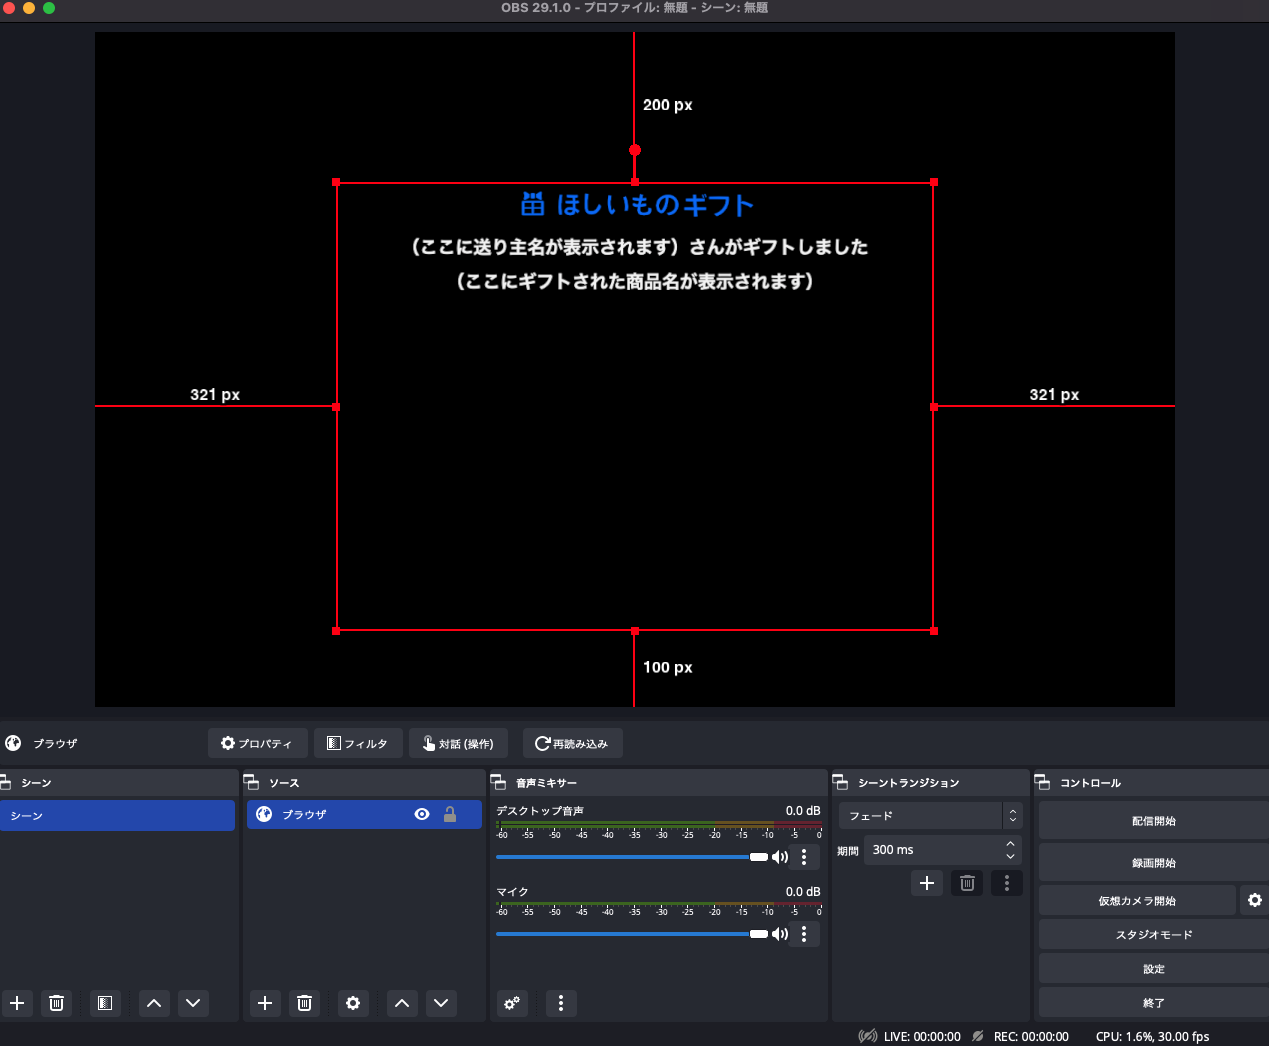The image size is (1269, 1046).
Task: Add a new source with the plus icon
Action: [x=265, y=1003]
